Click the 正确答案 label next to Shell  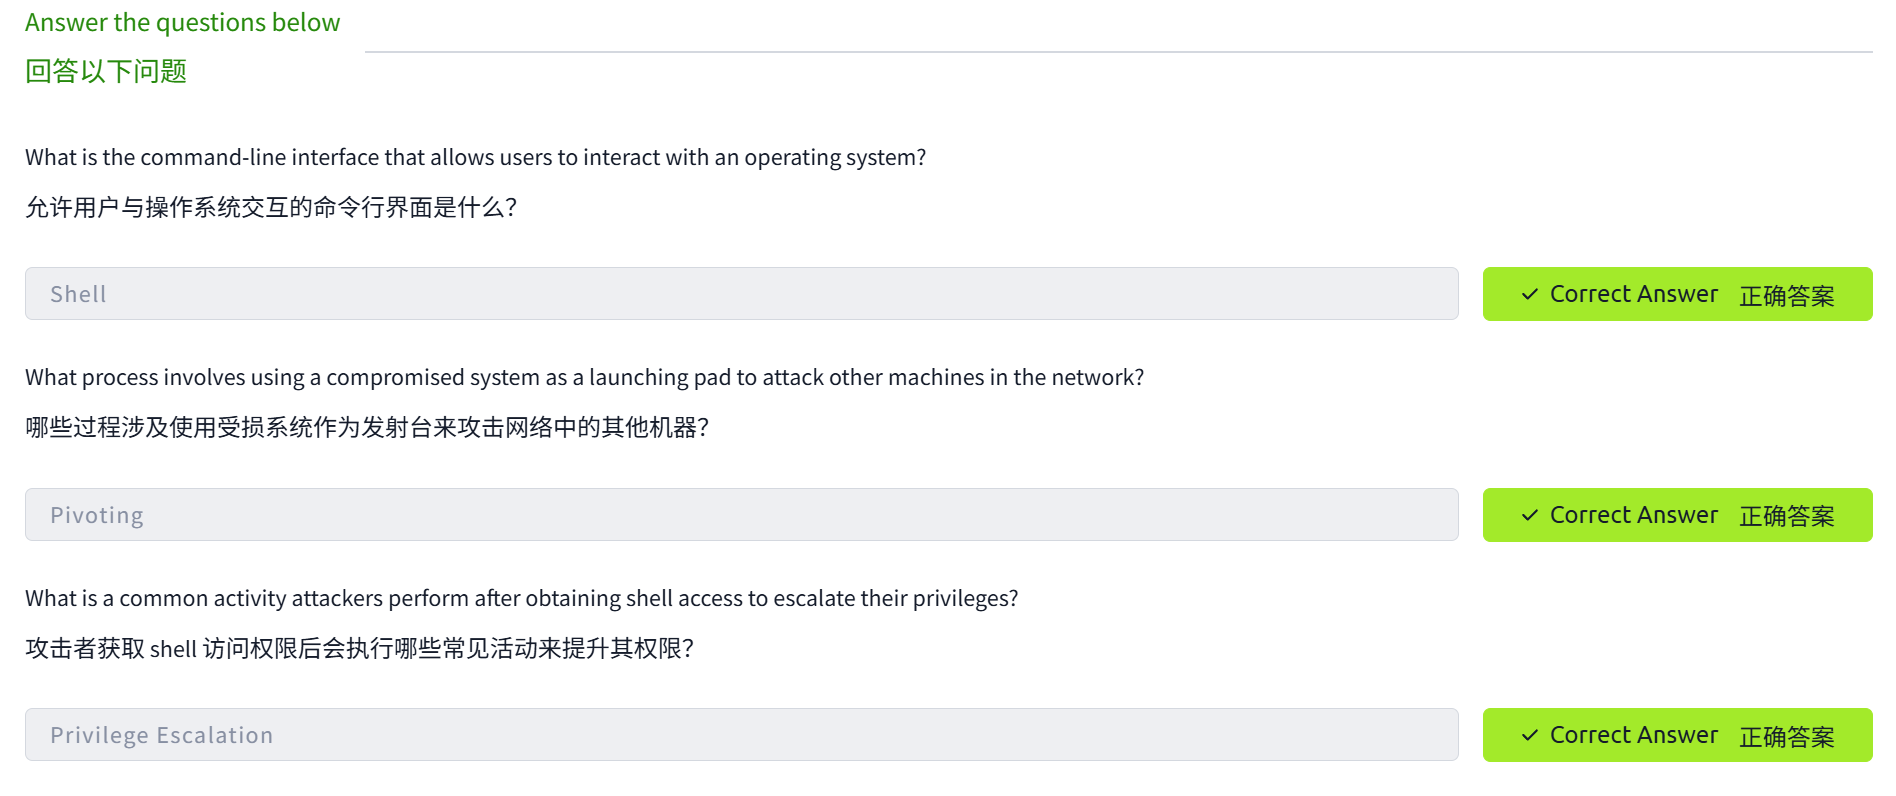click(x=1786, y=296)
